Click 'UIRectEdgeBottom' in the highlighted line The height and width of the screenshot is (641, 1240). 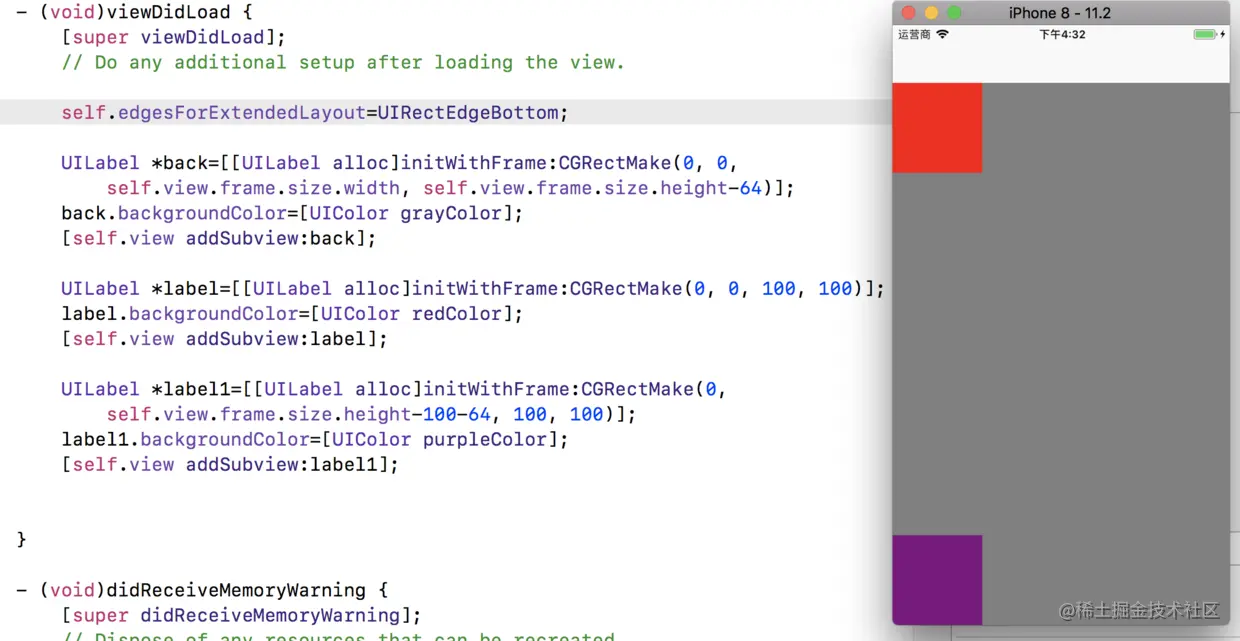click(468, 113)
